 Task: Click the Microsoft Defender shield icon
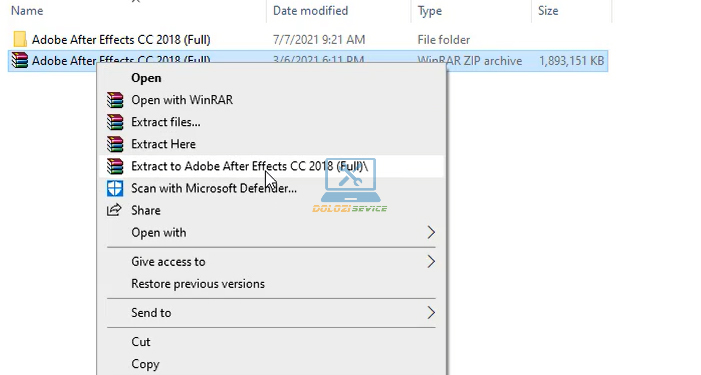(115, 188)
